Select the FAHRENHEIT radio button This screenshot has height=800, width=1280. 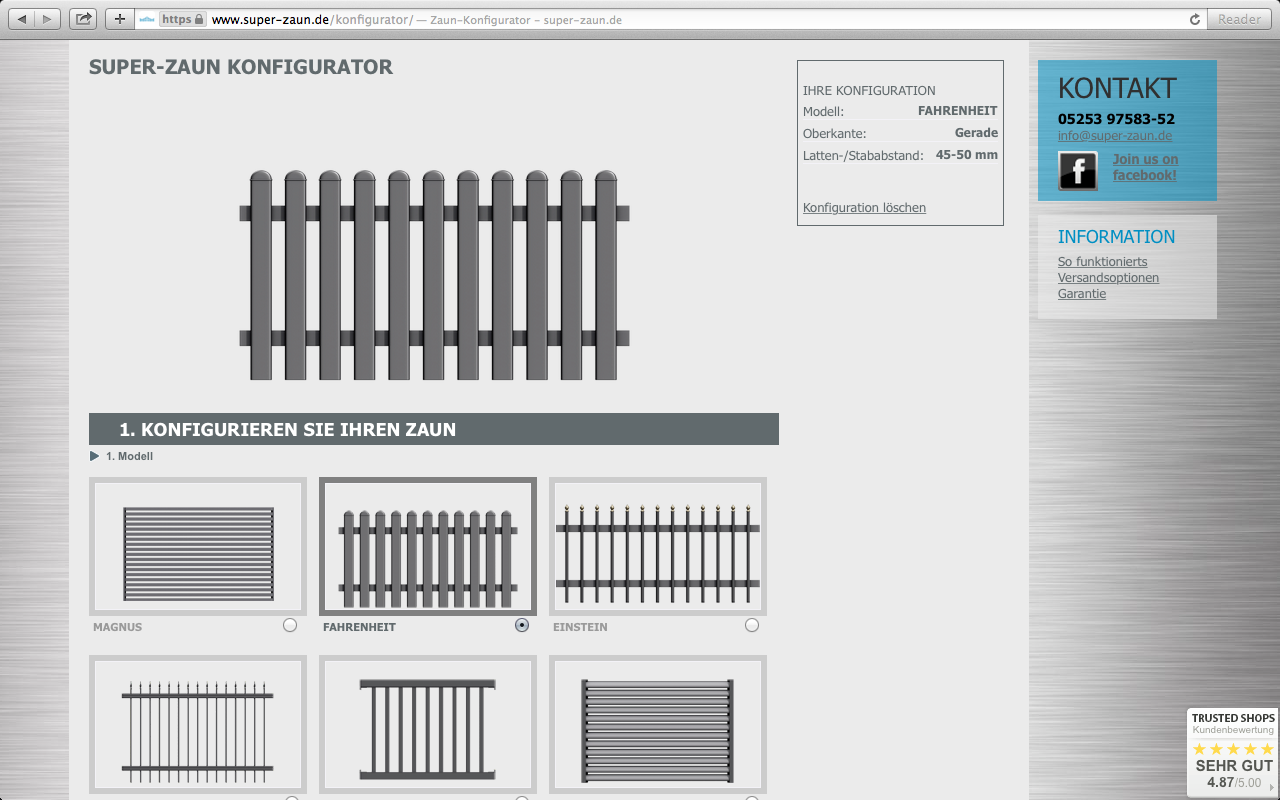[522, 625]
